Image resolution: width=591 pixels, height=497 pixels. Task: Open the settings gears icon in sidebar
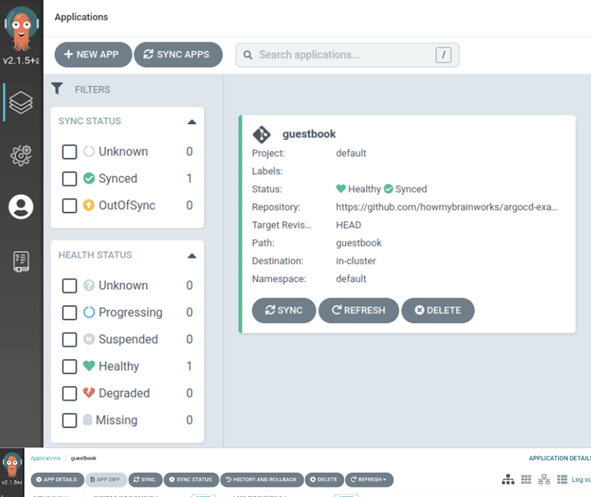click(21, 155)
